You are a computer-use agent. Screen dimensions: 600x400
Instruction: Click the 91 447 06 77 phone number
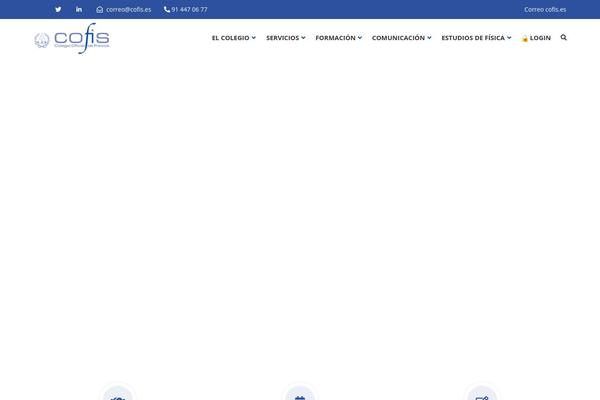click(189, 10)
